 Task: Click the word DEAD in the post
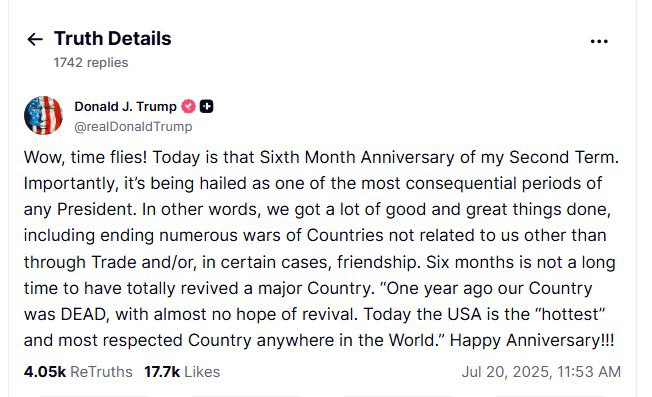[x=83, y=314]
